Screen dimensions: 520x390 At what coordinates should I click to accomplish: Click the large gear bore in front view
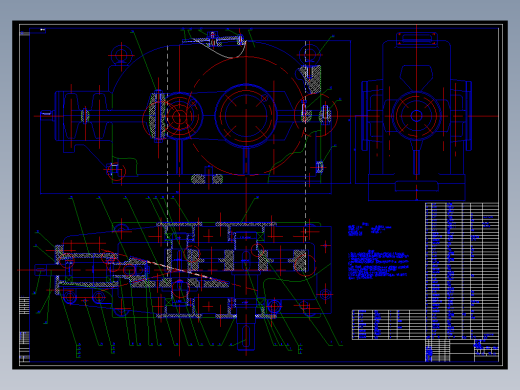[246, 115]
